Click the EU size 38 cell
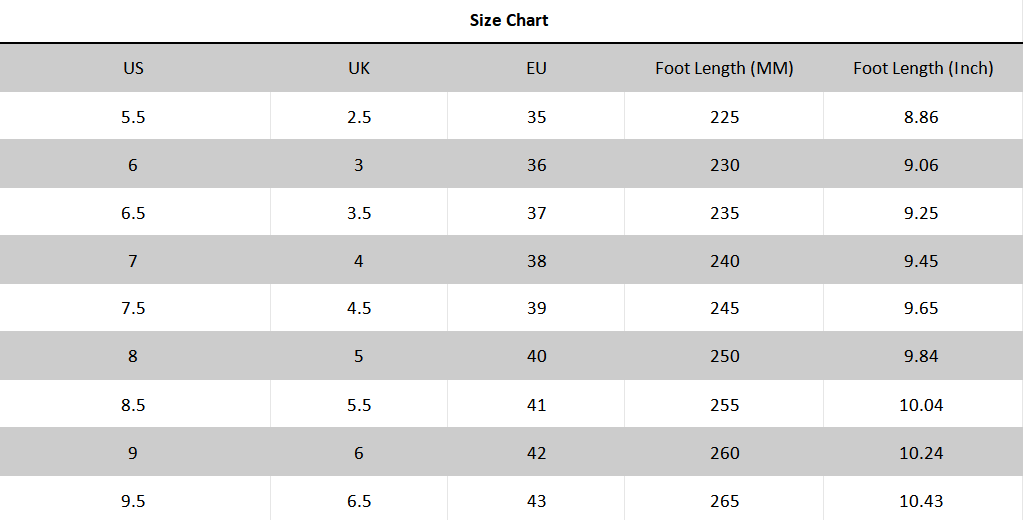The height and width of the screenshot is (520, 1023). [x=536, y=261]
